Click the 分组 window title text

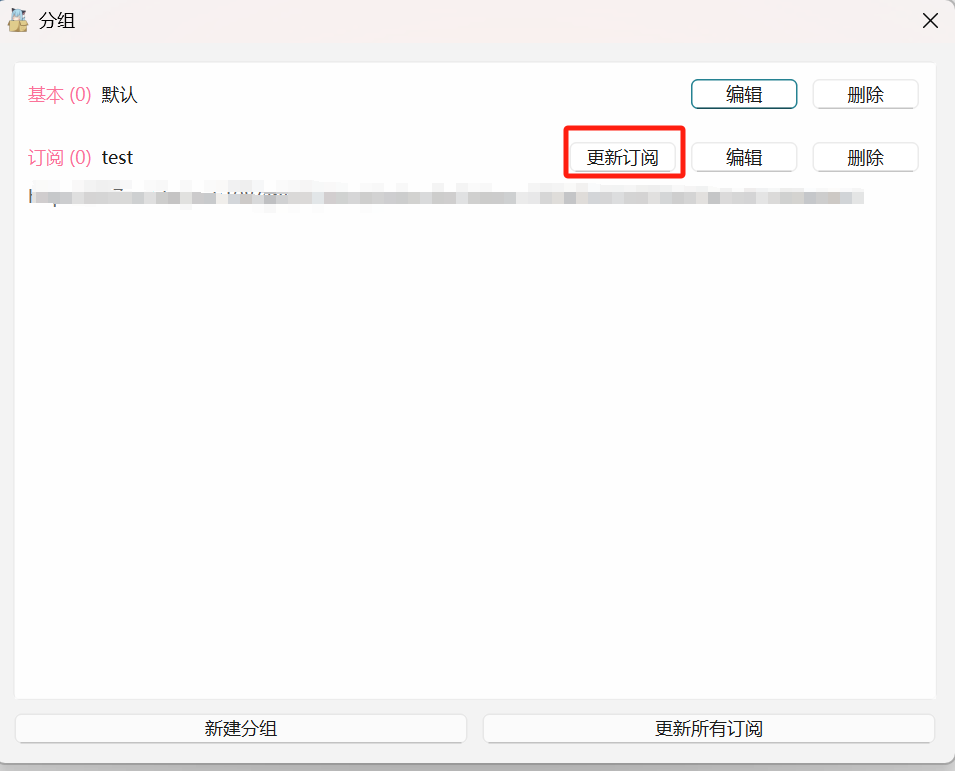[x=57, y=20]
